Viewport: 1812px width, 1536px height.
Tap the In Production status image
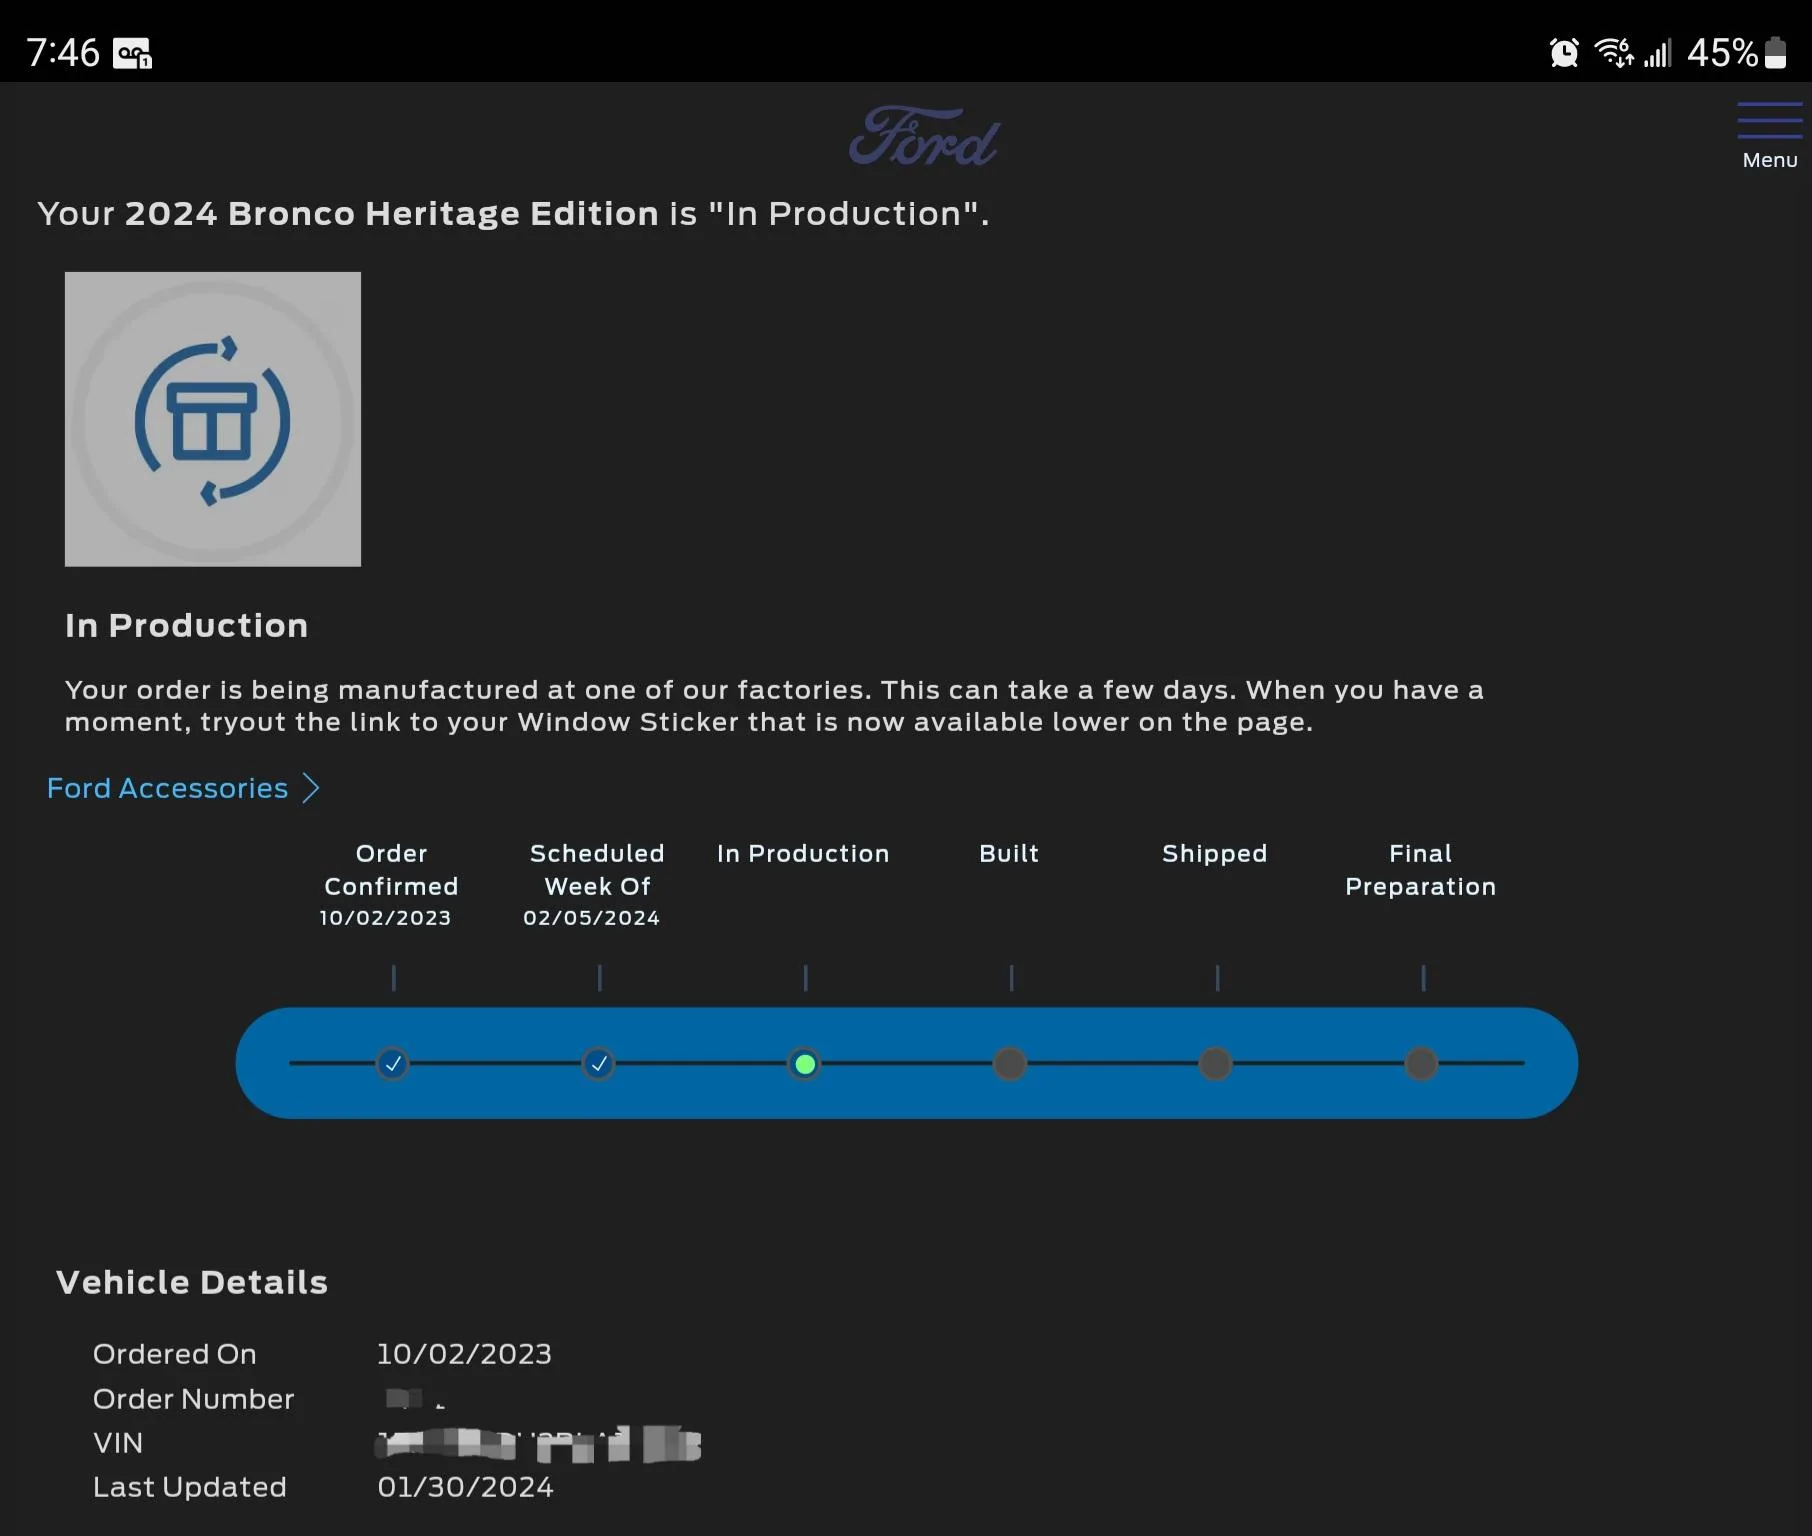tap(213, 419)
